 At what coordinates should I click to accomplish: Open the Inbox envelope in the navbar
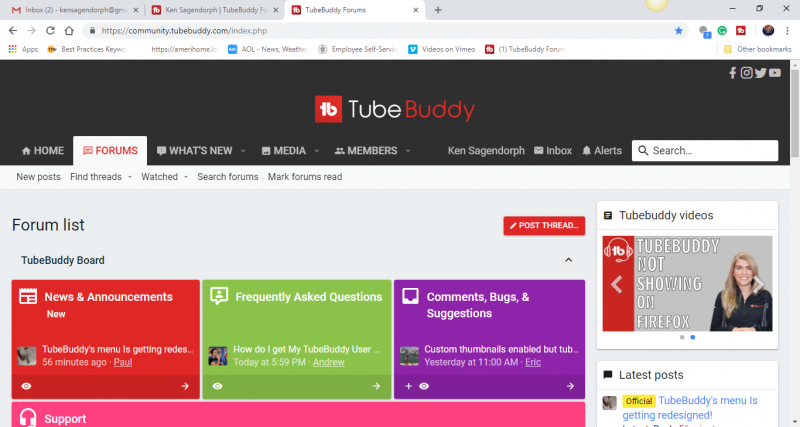point(553,151)
